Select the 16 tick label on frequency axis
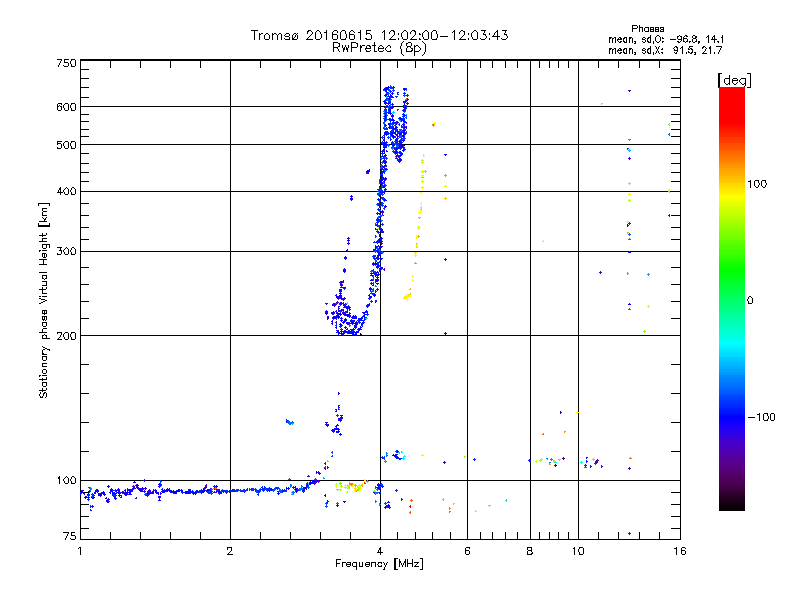 (x=680, y=551)
